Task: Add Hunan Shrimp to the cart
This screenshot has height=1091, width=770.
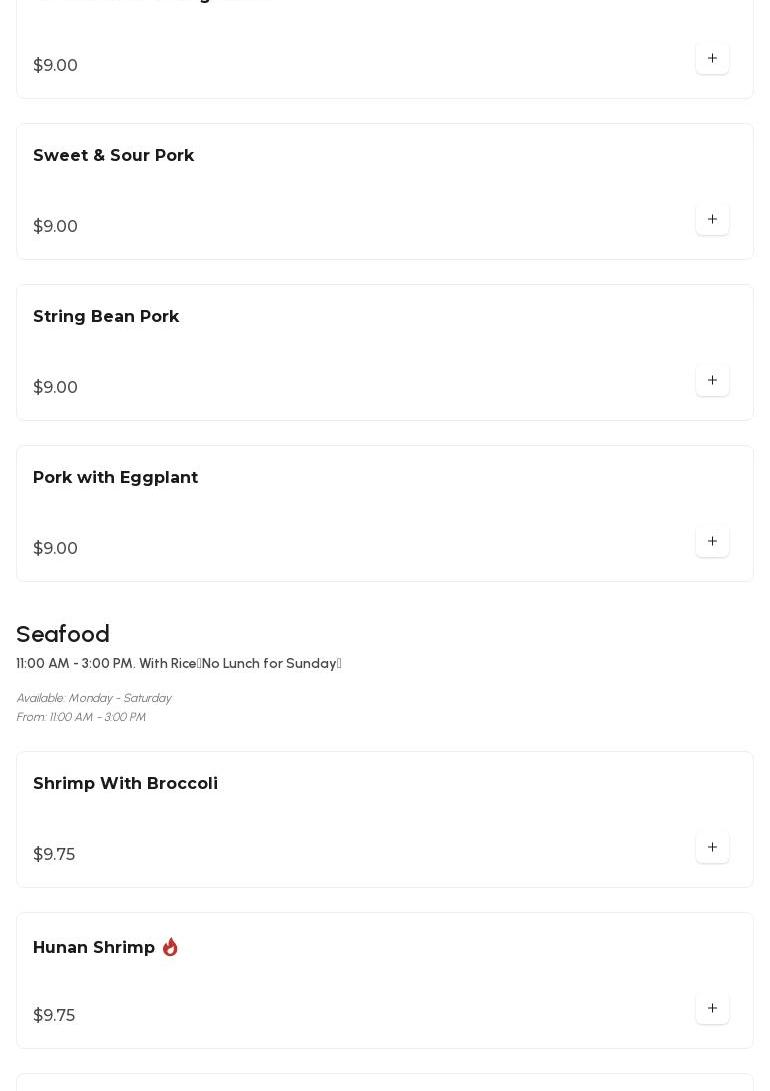Action: [x=712, y=1008]
